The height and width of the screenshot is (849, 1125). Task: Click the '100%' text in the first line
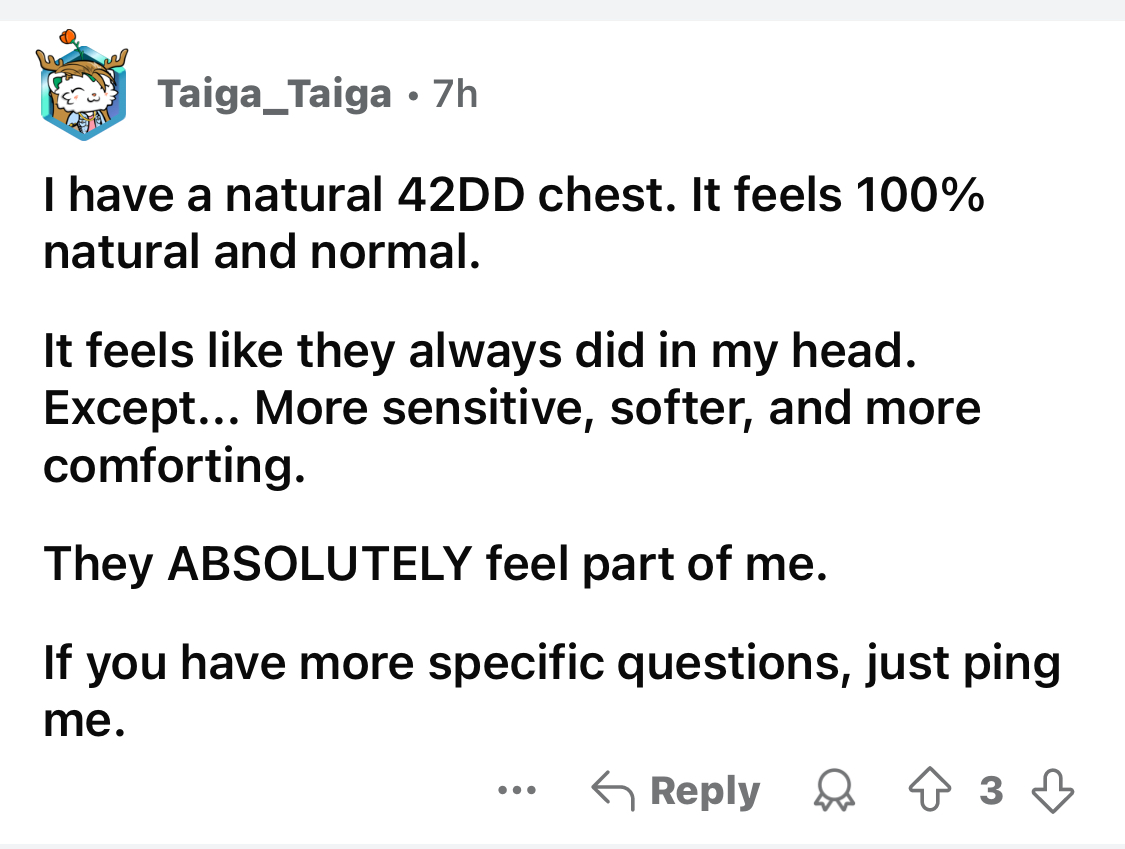(917, 197)
